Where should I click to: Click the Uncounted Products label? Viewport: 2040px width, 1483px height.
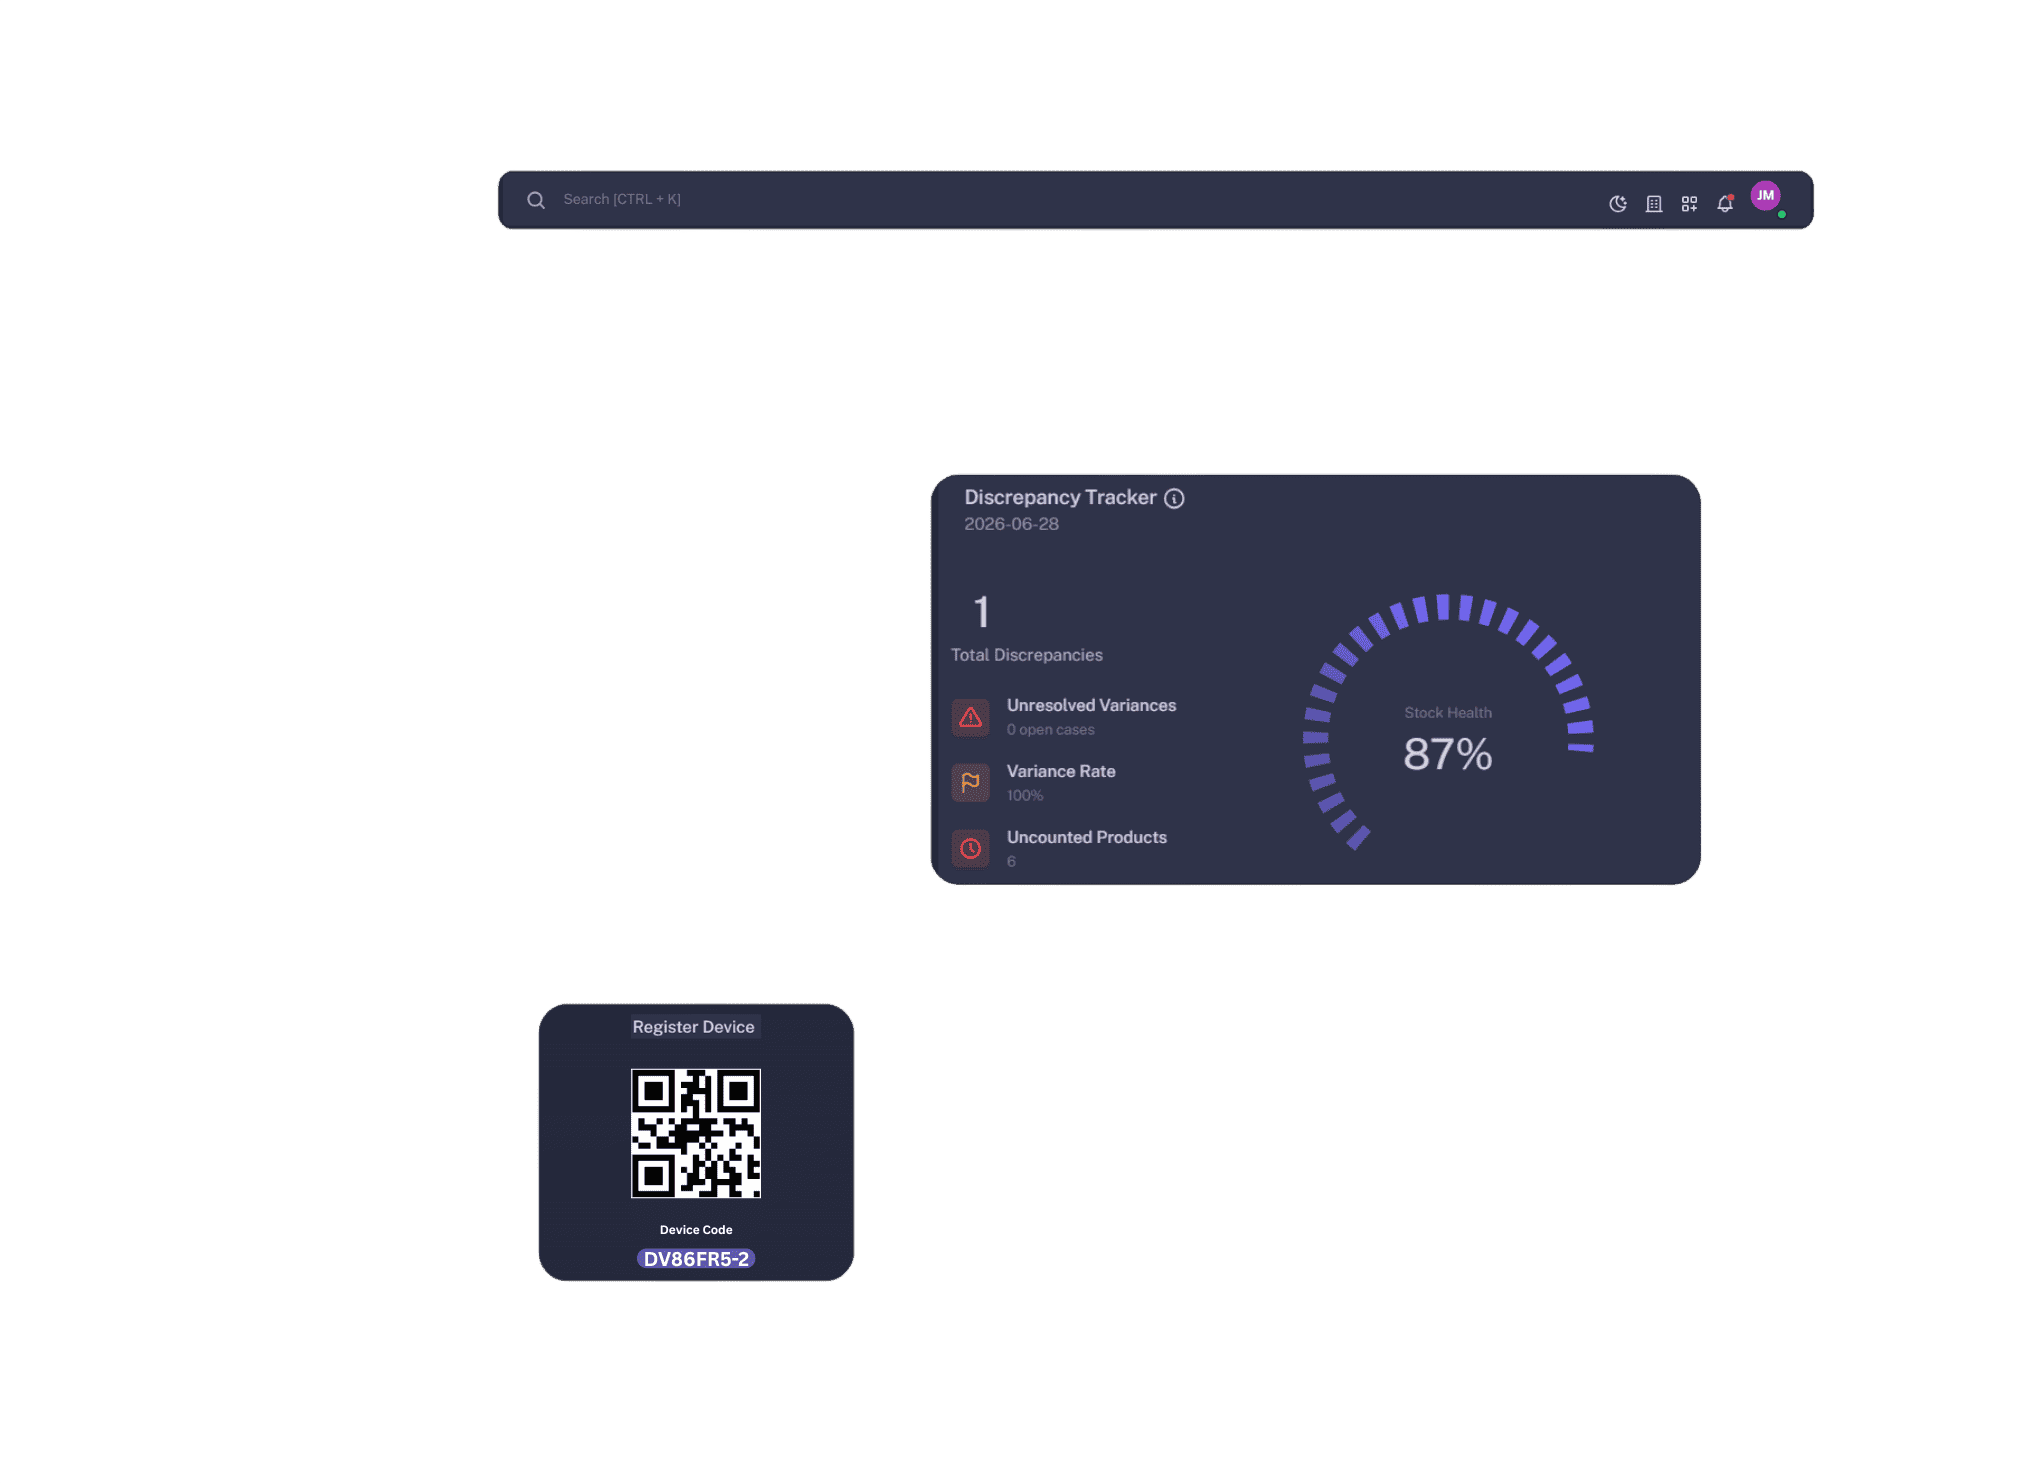(x=1086, y=837)
